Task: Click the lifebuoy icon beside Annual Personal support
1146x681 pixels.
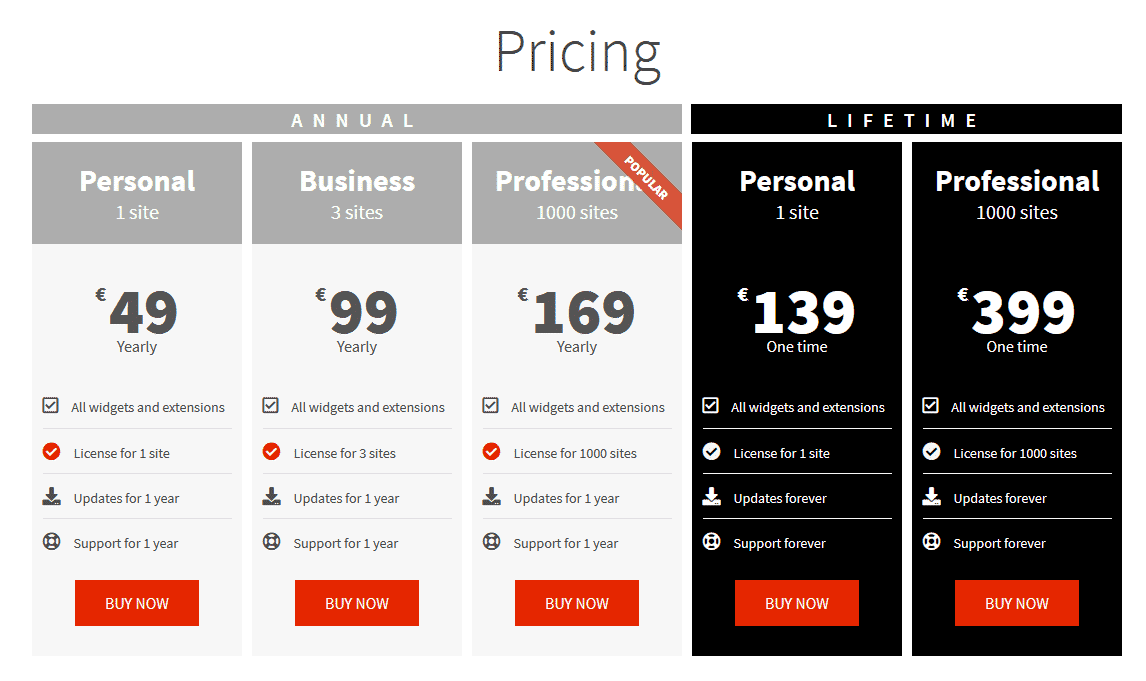Action: coord(51,541)
